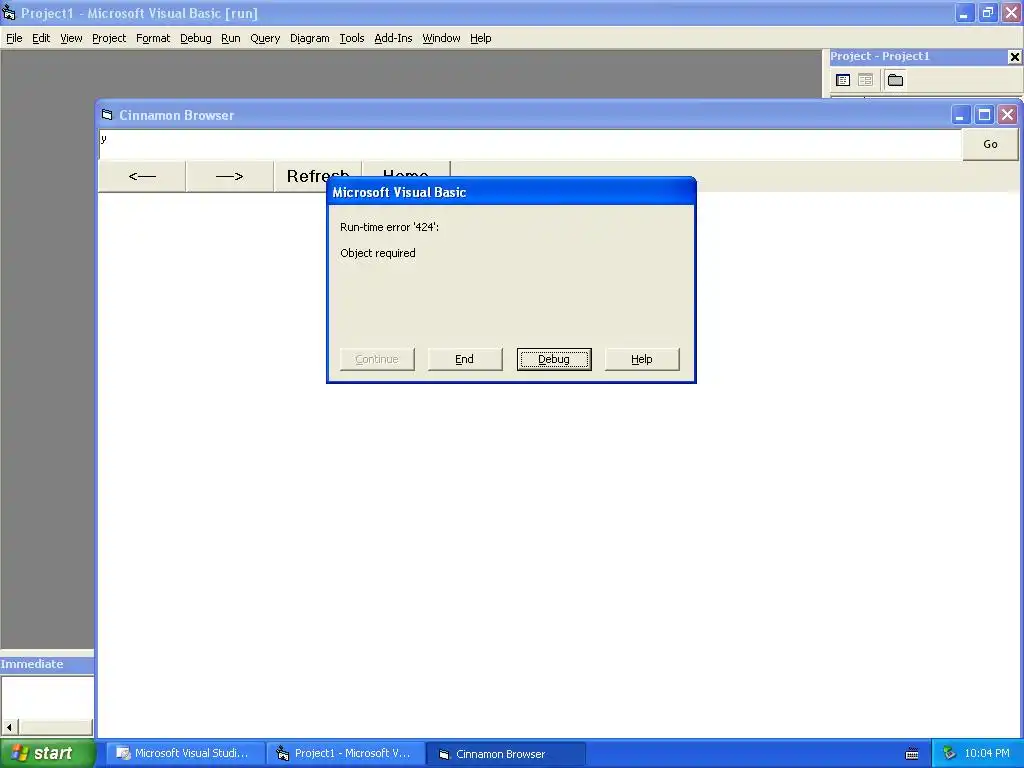Click the Cinnamon Browser window icon
The image size is (1024, 768).
(x=107, y=115)
